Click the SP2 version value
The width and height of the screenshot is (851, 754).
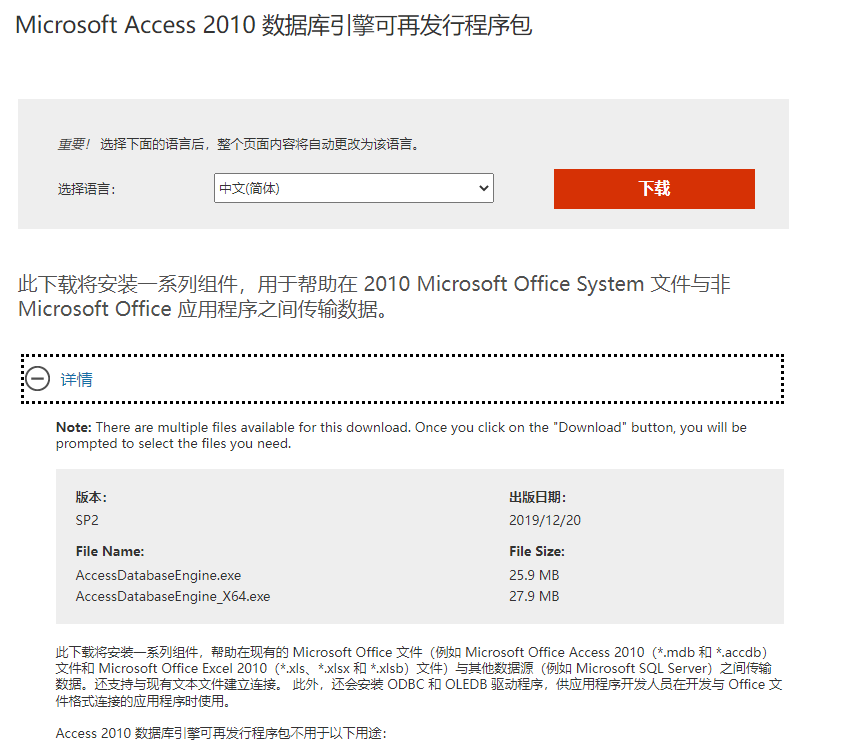[87, 521]
